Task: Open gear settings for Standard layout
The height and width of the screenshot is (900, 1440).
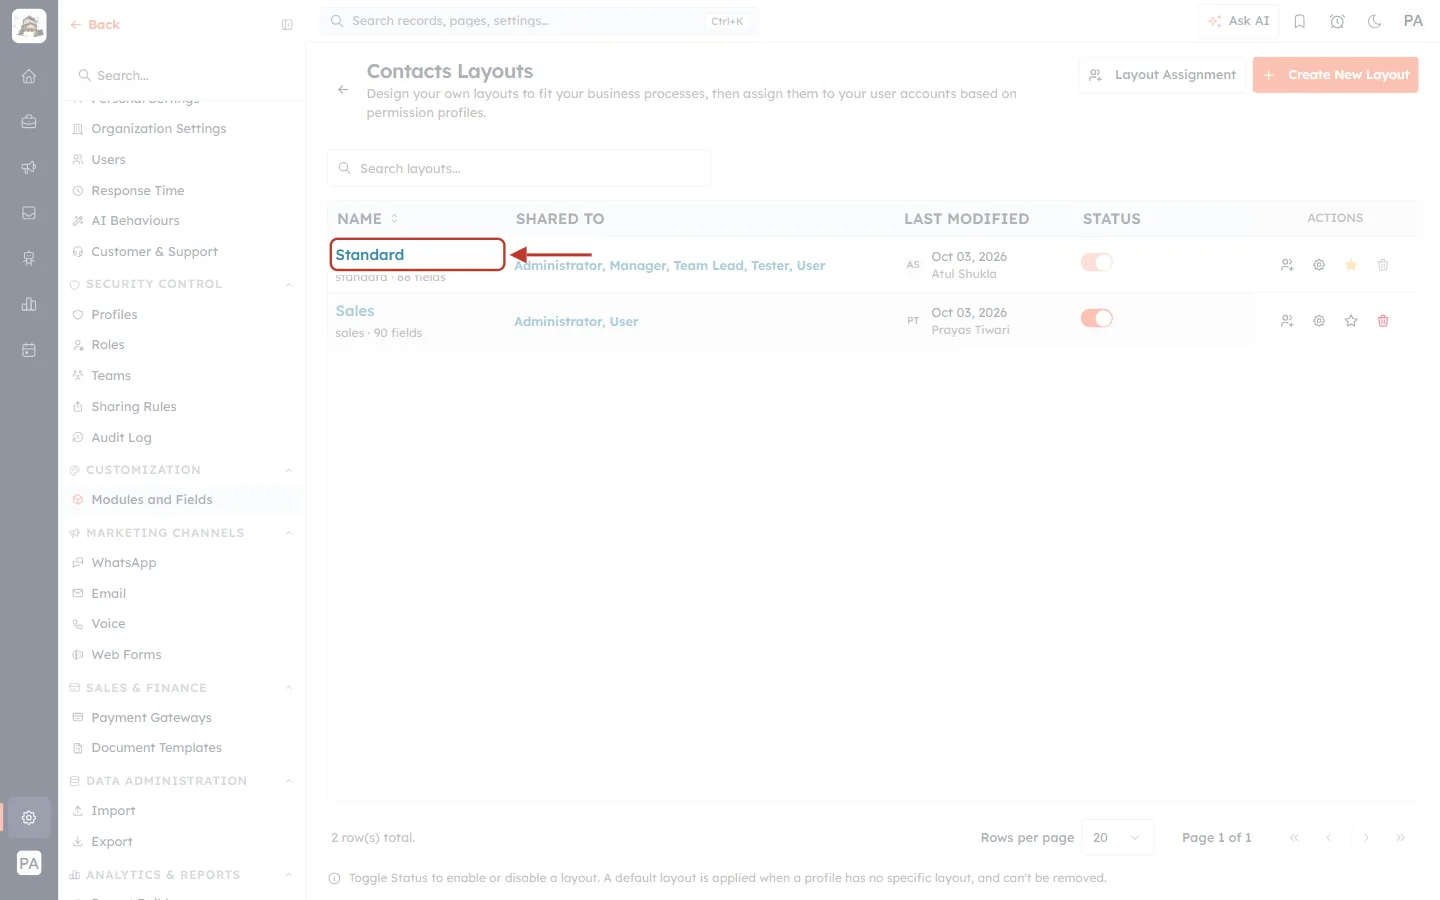Action: click(1319, 265)
